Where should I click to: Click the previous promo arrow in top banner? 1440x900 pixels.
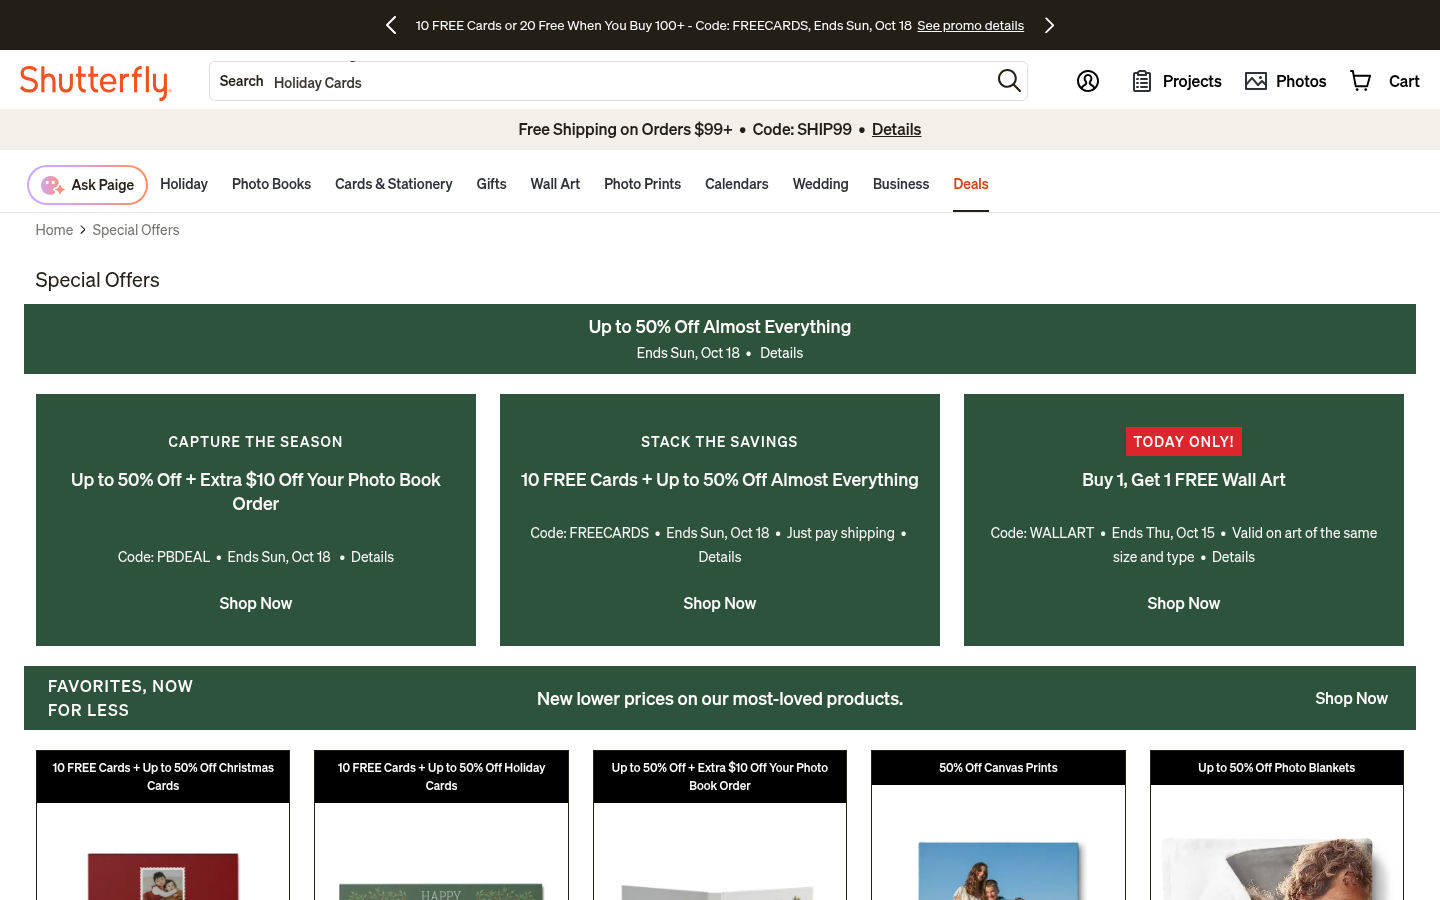click(391, 25)
